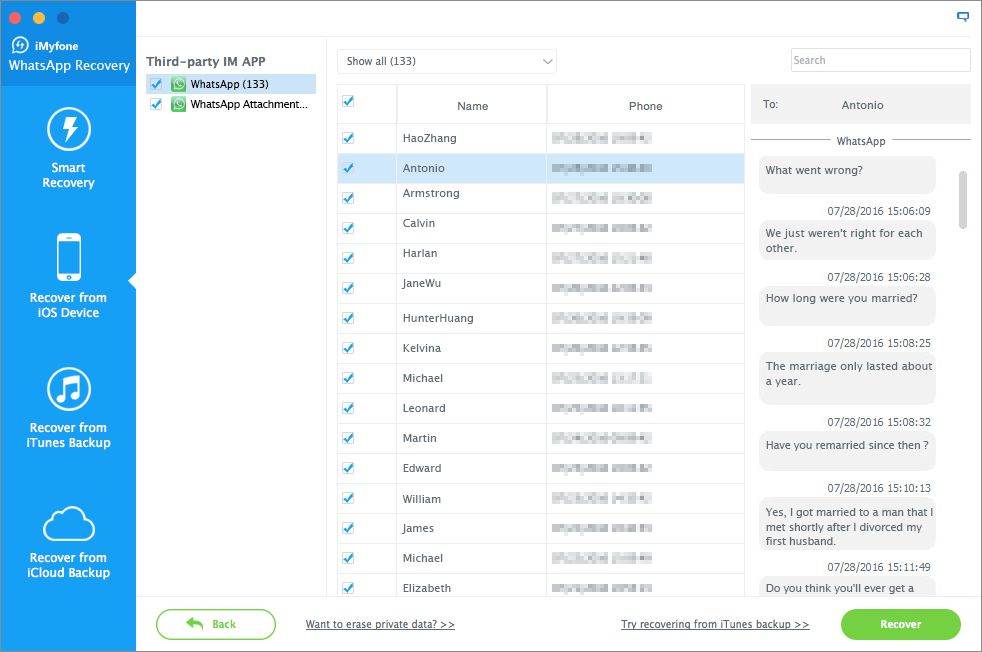Click 'How long were you married?' message
Screen dimensions: 982x652
(x=847, y=306)
